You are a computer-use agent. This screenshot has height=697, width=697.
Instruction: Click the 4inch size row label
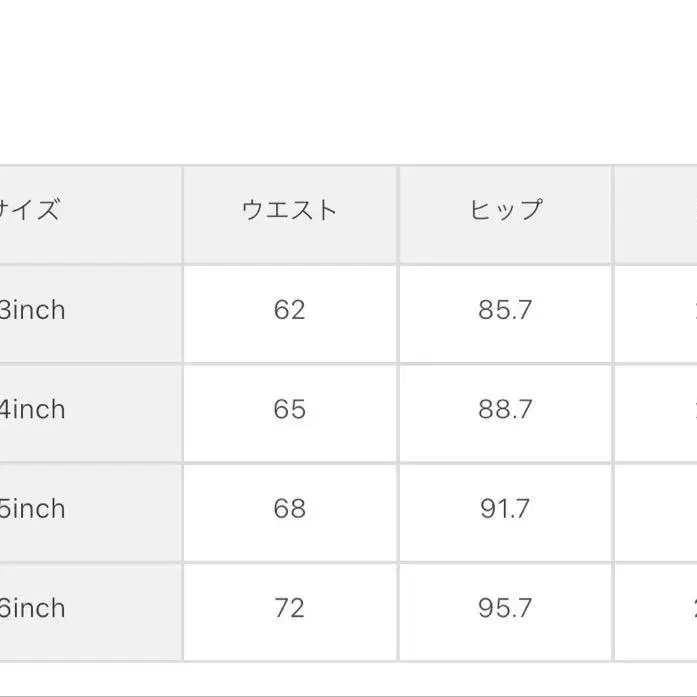point(32,409)
